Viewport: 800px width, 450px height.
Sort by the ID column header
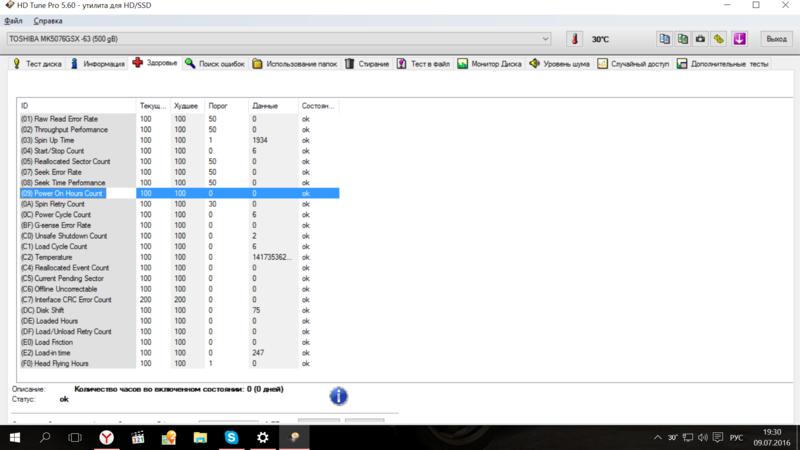[77, 106]
